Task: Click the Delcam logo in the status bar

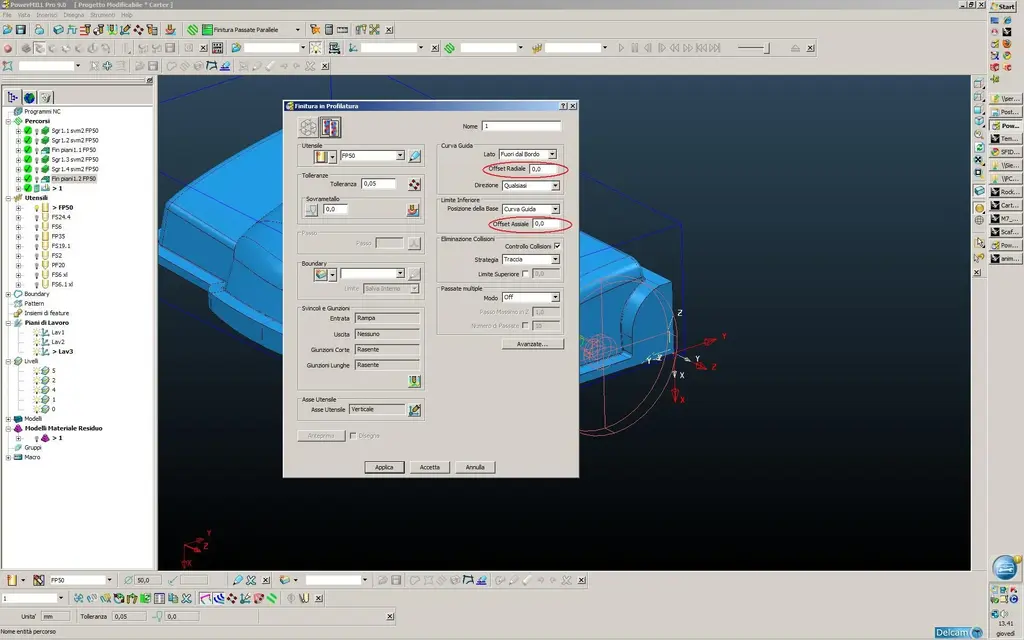Action: pos(958,632)
